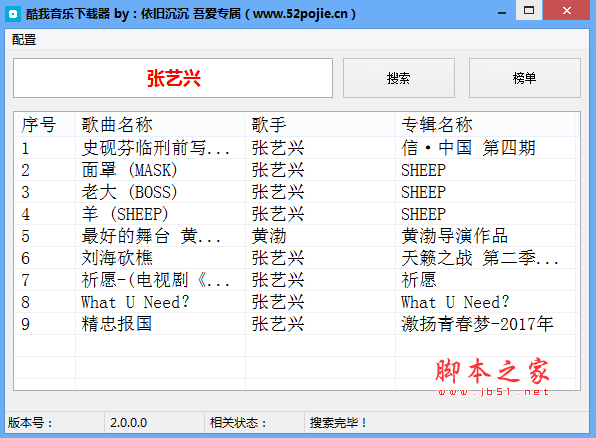Select What U Need? in song name column
596x438 pixels.
[x=135, y=303]
